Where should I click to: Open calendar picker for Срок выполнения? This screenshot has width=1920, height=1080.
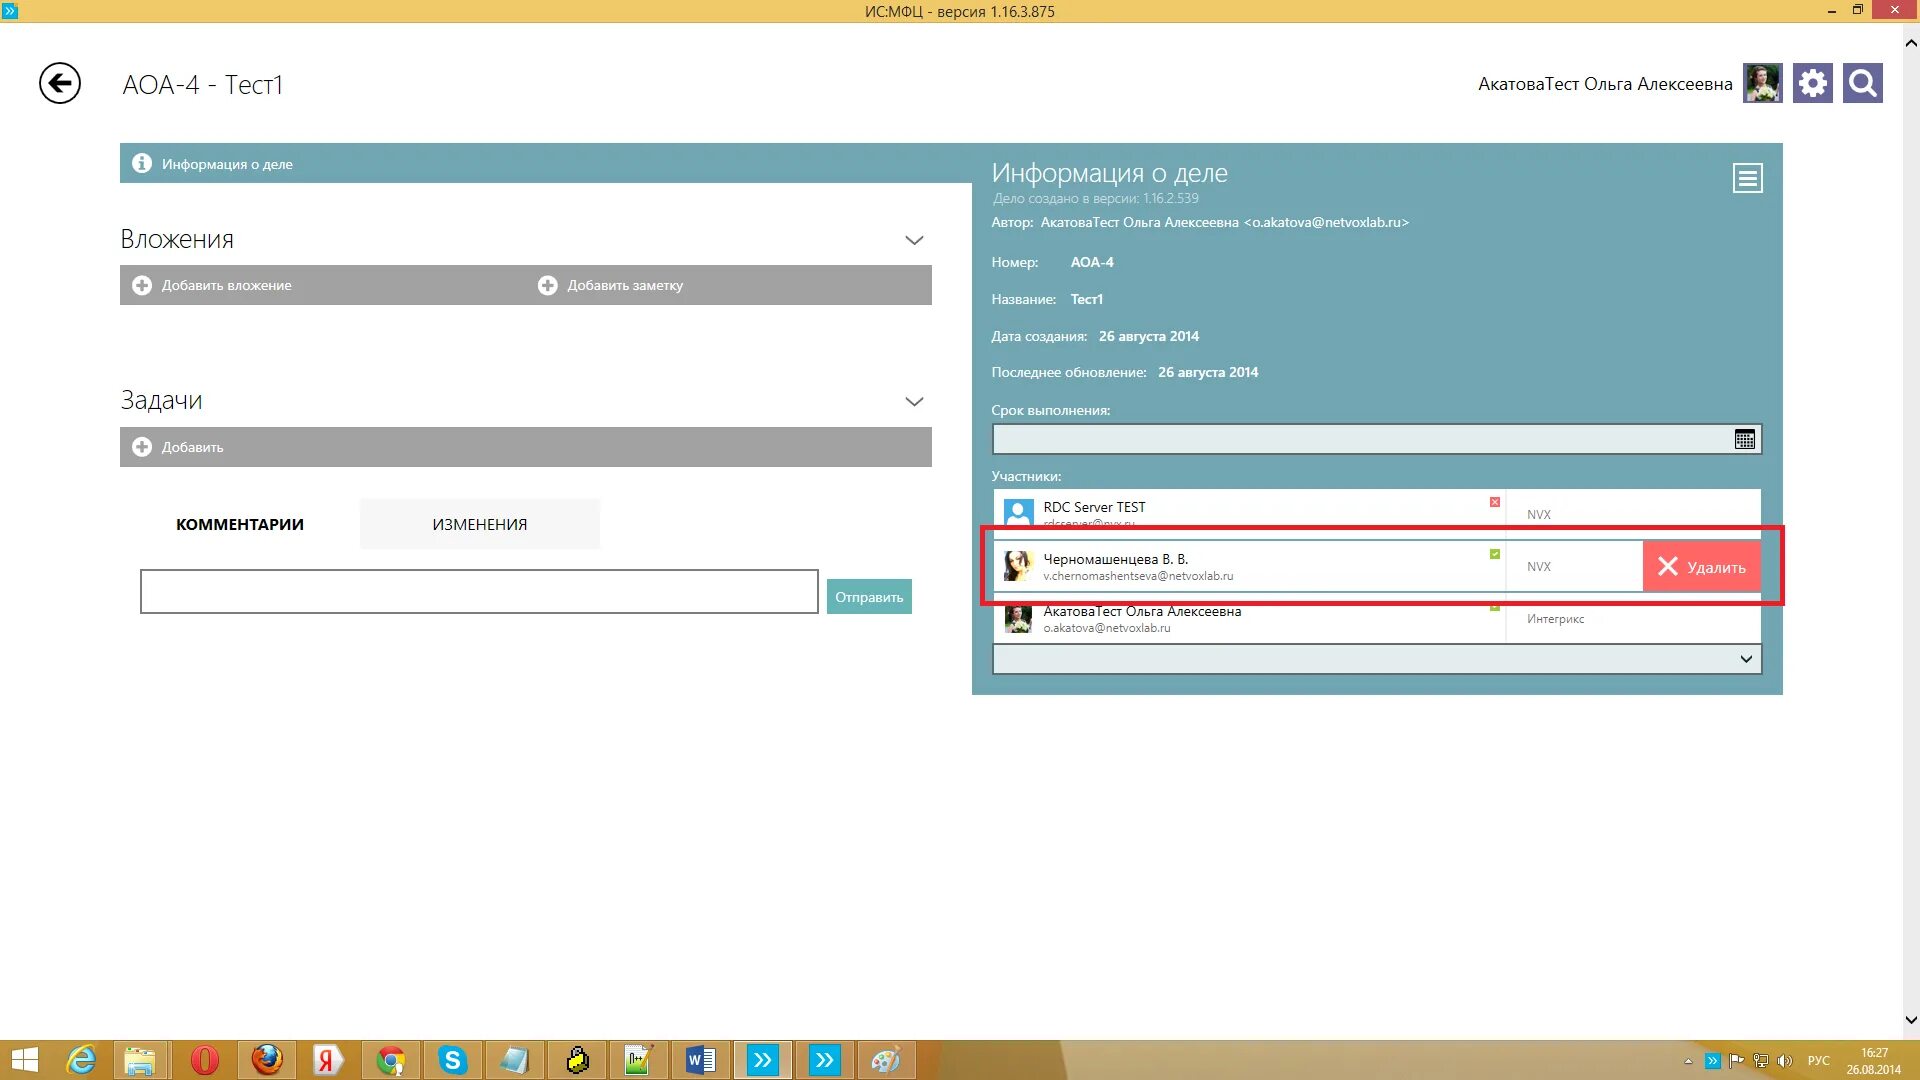click(1744, 439)
